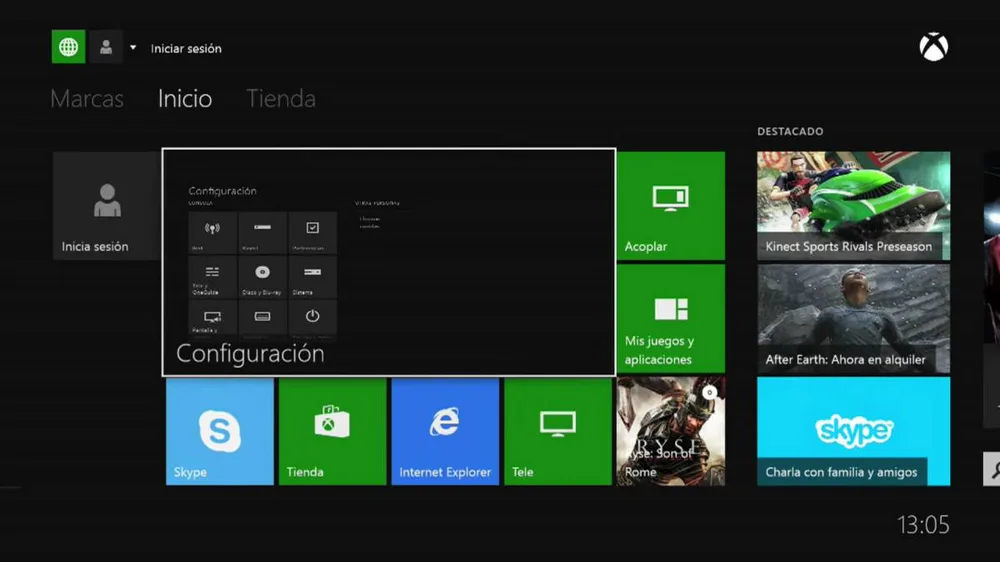Open the Inicia sesión profile tile

107,205
